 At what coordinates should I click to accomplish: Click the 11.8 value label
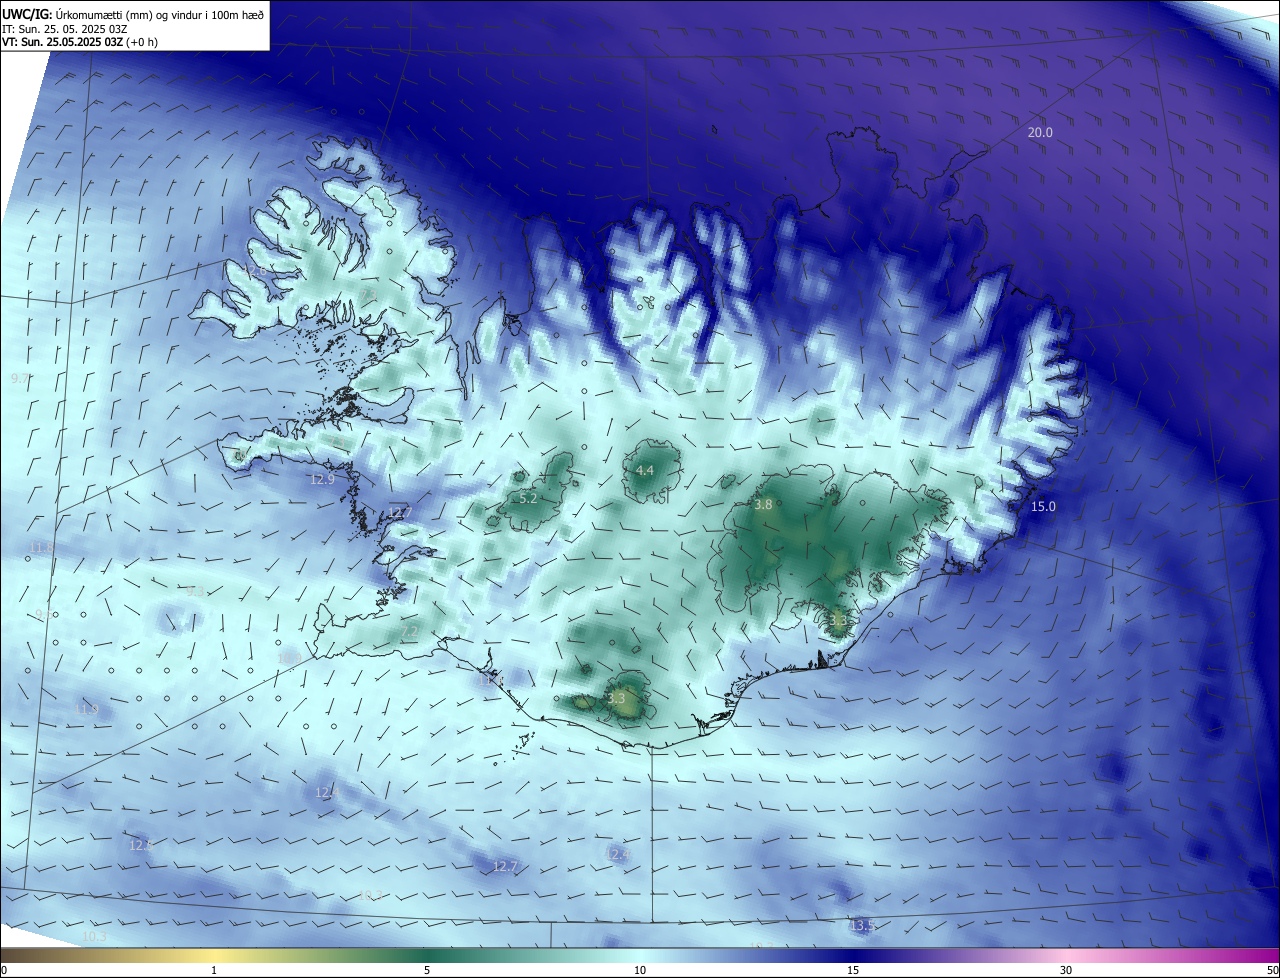pos(42,547)
